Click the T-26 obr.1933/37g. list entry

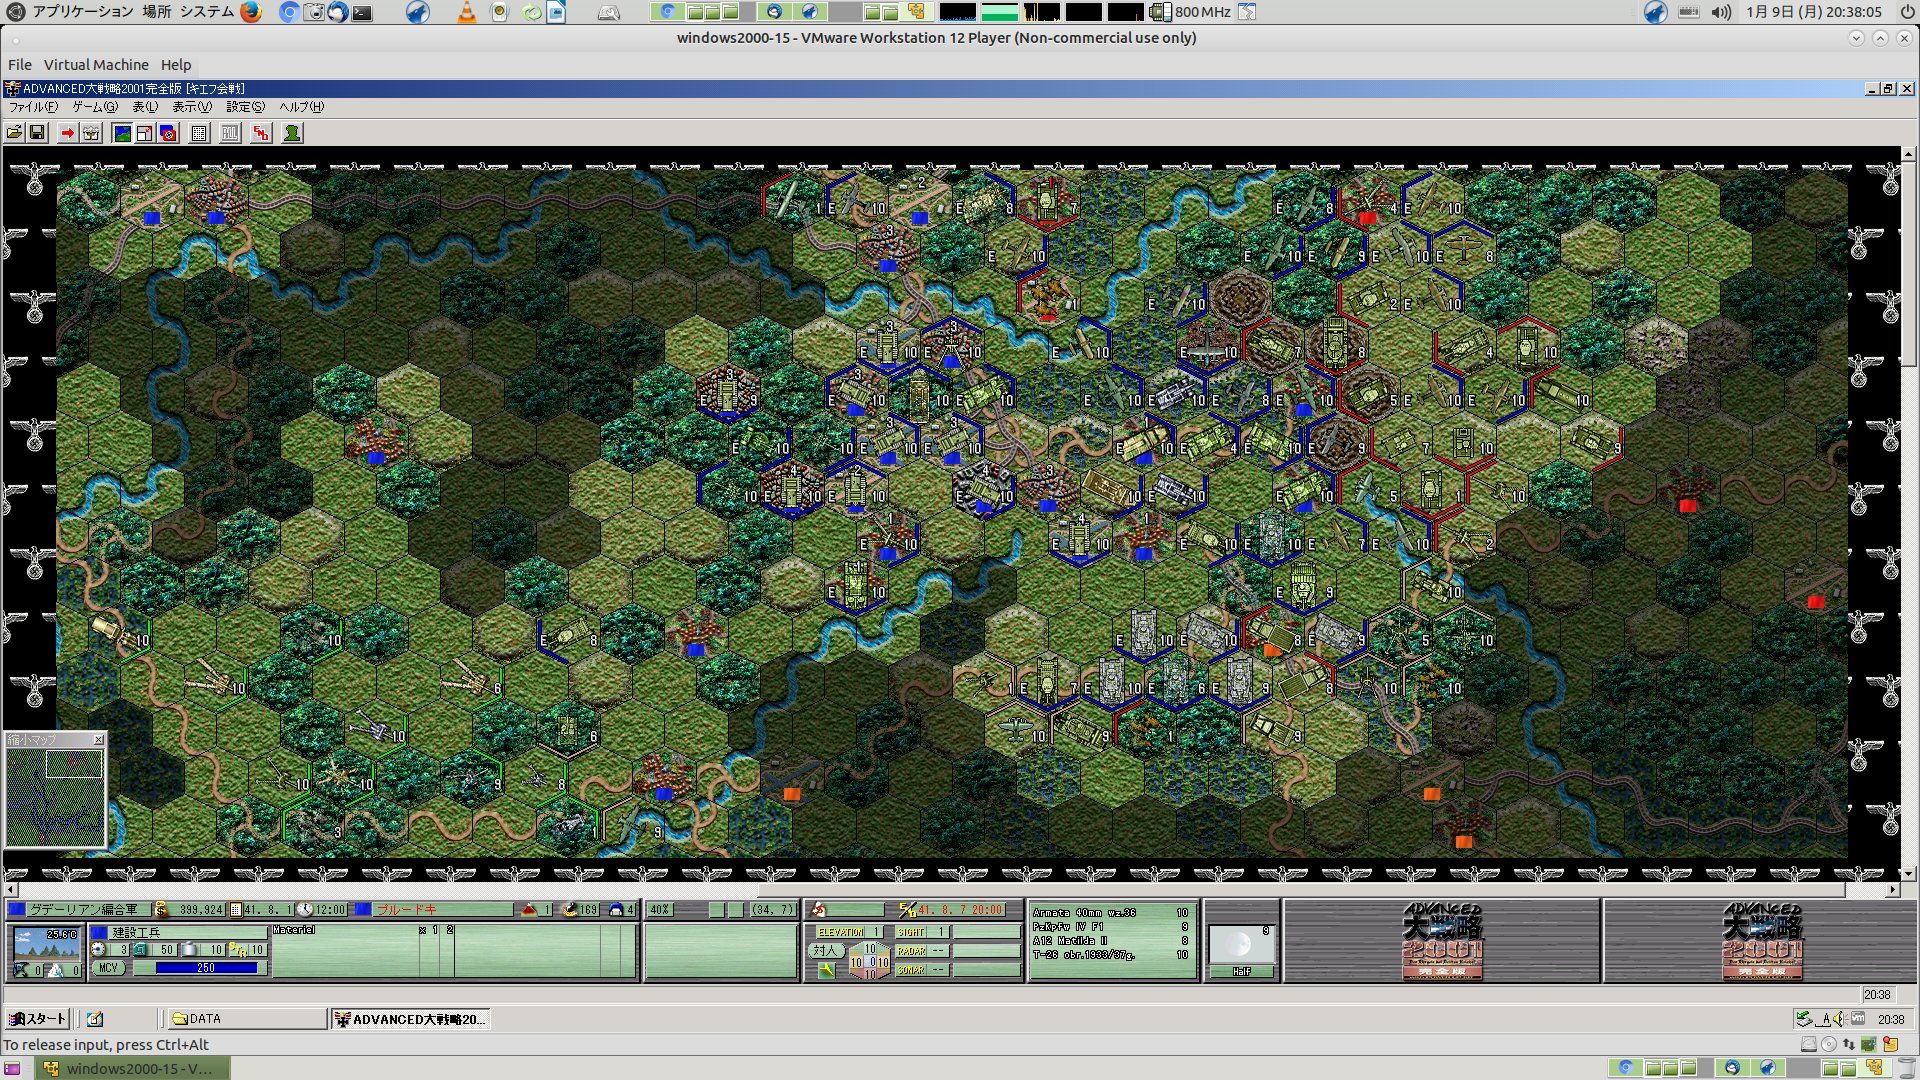pyautogui.click(x=1110, y=955)
